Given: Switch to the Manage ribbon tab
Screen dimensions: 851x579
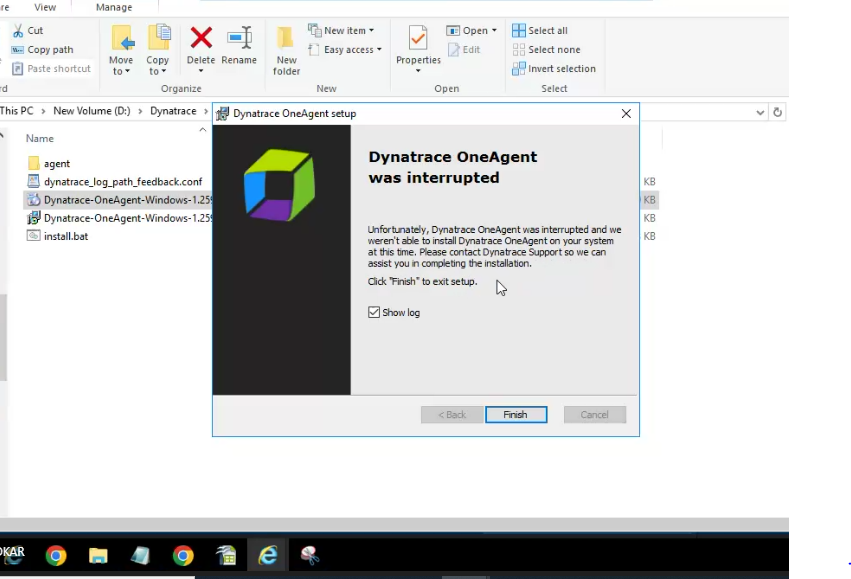Looking at the screenshot, I should point(114,7).
